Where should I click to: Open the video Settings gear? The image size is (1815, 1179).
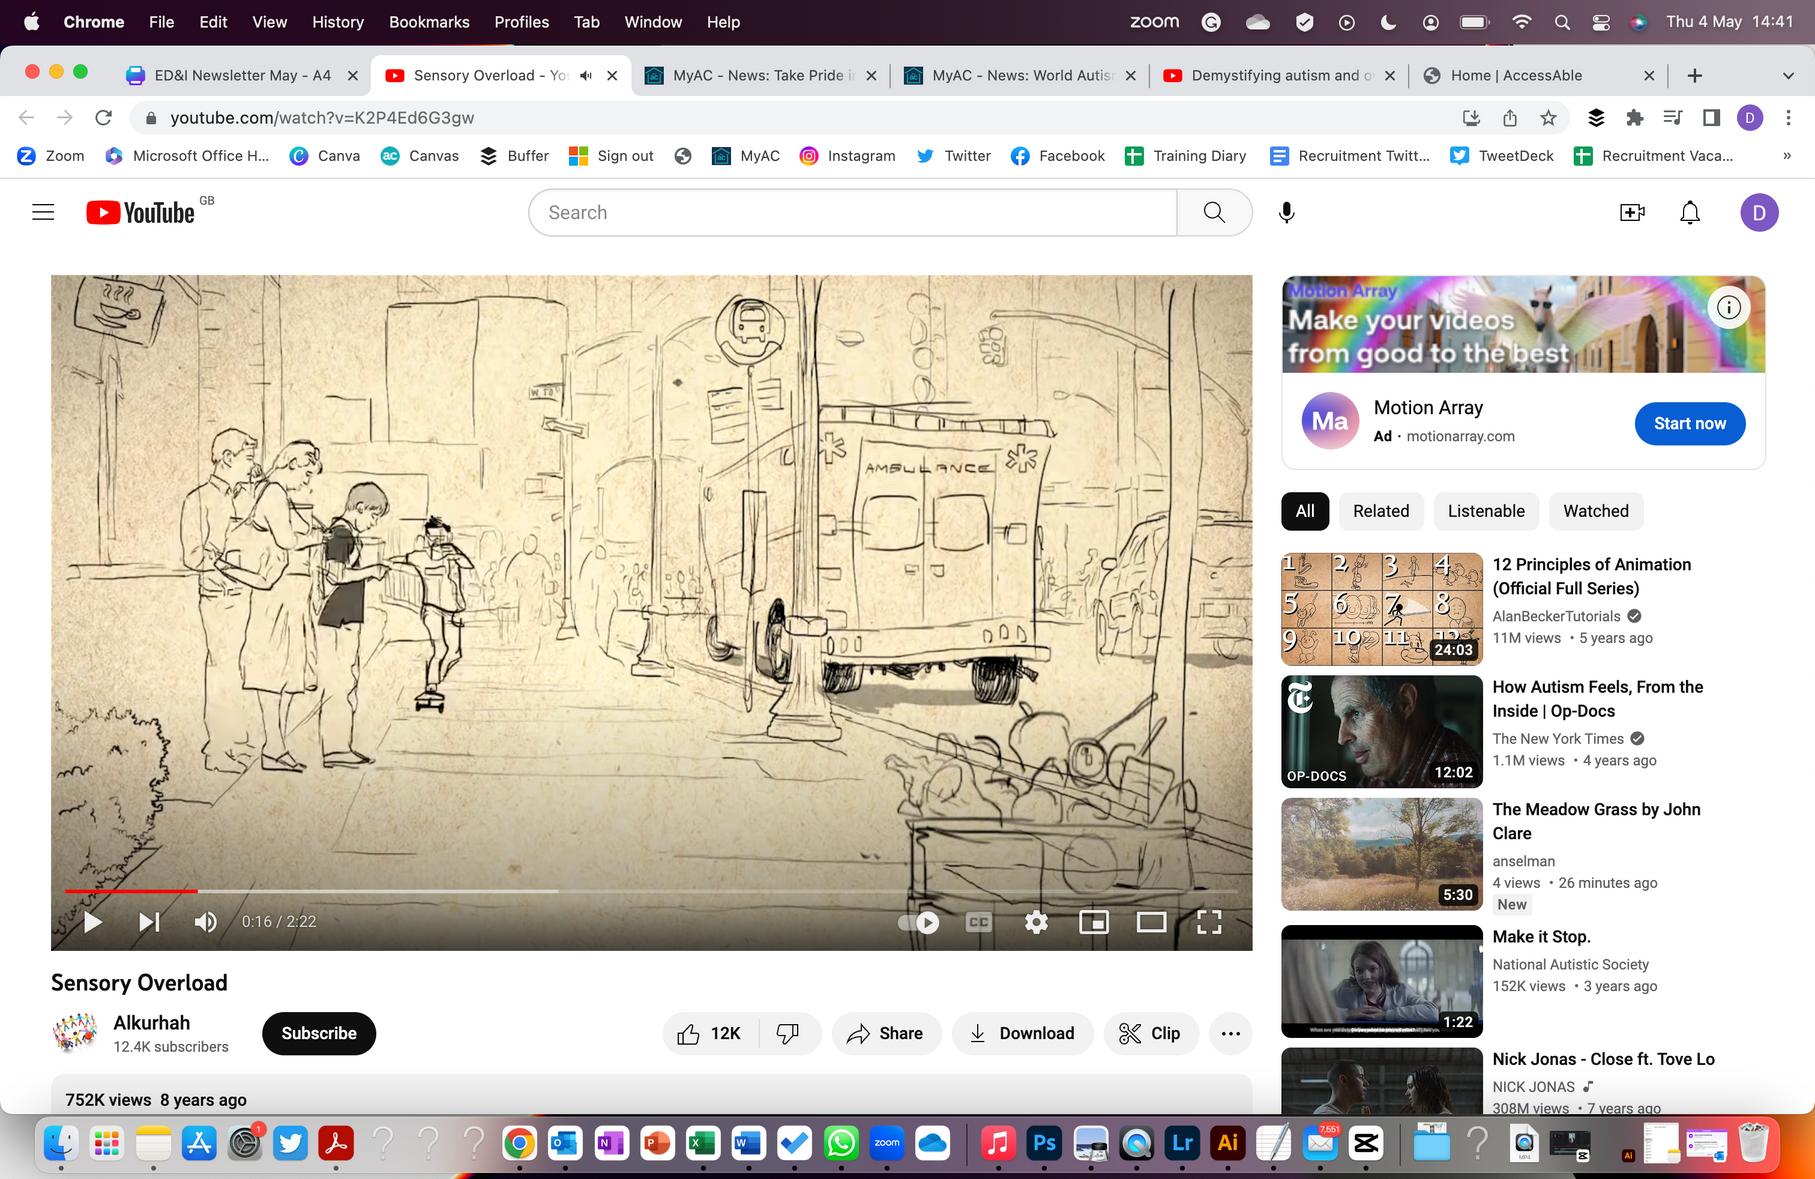pyautogui.click(x=1036, y=922)
